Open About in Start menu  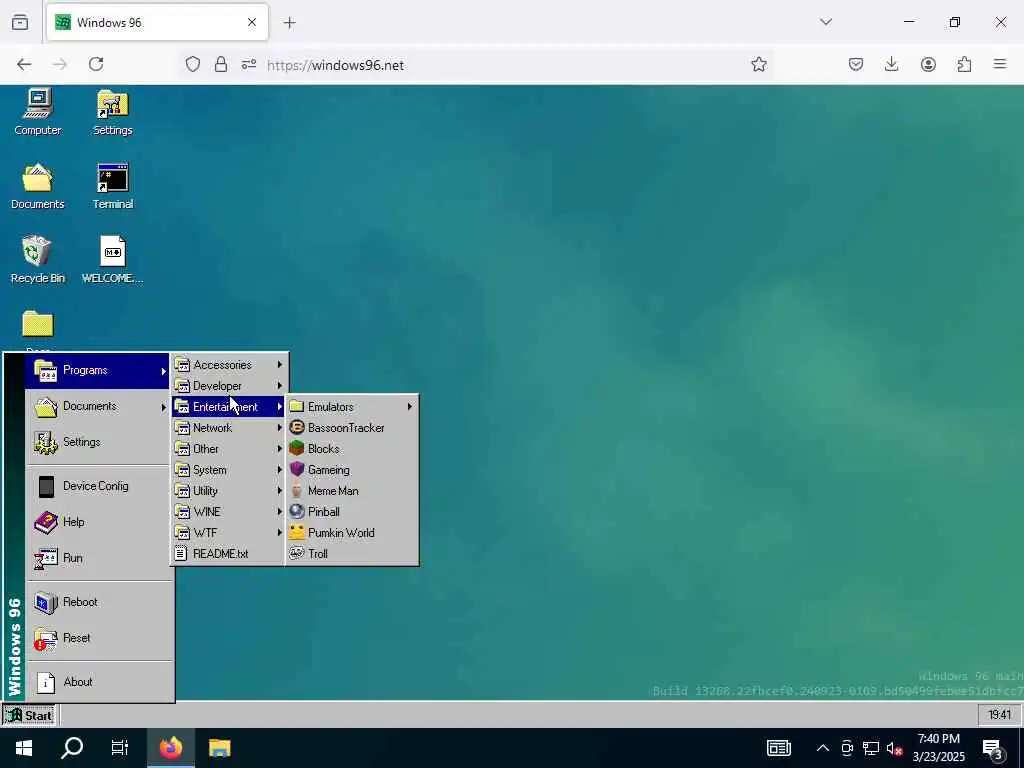(x=99, y=682)
